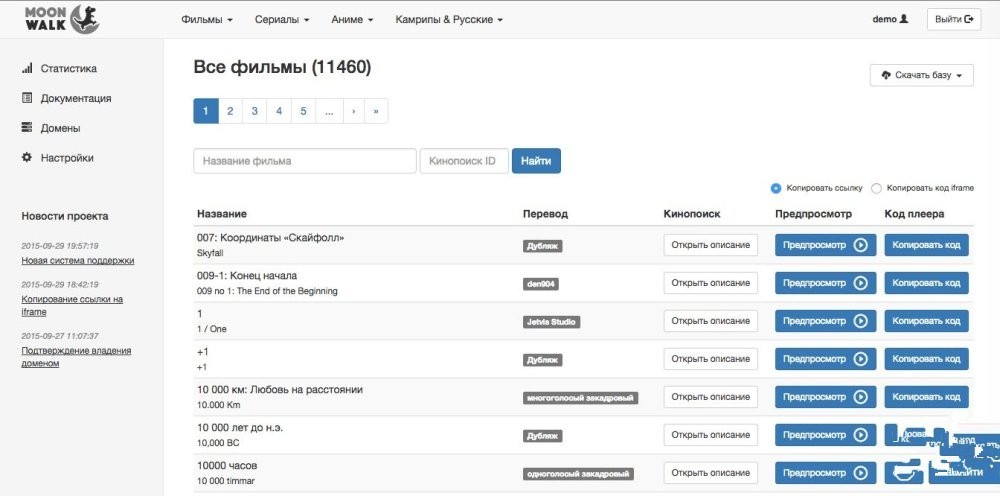Select the Копировать код iframe radio option

[876, 188]
